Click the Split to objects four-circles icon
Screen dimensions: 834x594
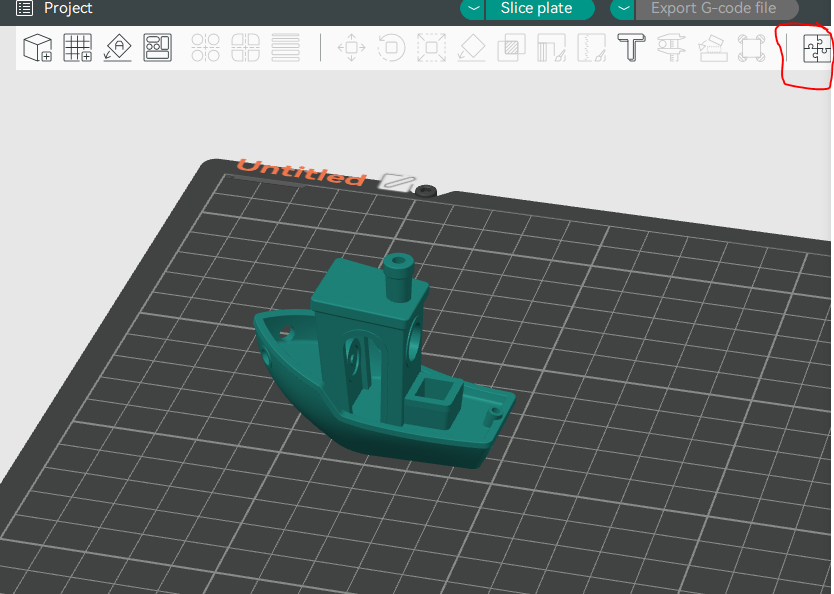205,47
